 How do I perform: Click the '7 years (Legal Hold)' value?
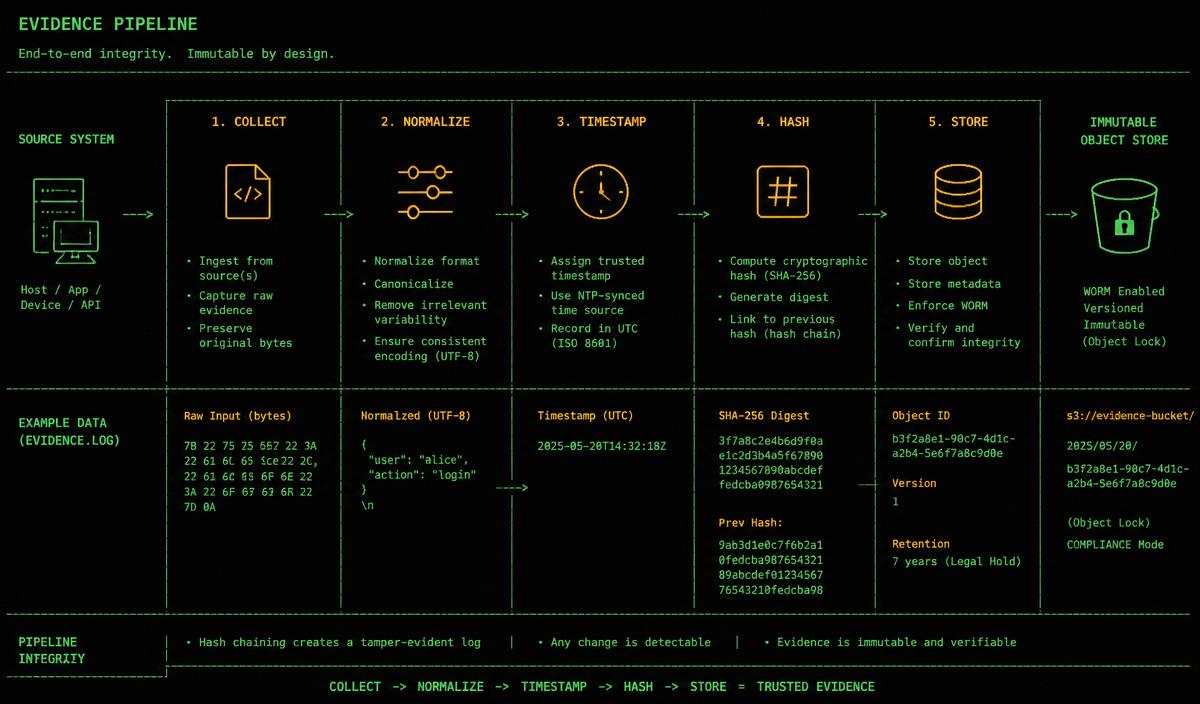(x=956, y=561)
